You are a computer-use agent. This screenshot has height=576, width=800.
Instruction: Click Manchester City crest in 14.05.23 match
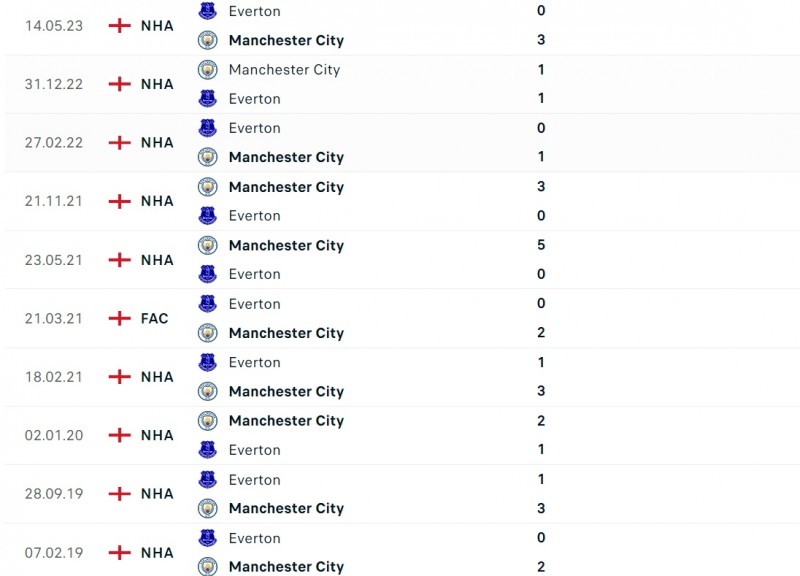(207, 40)
